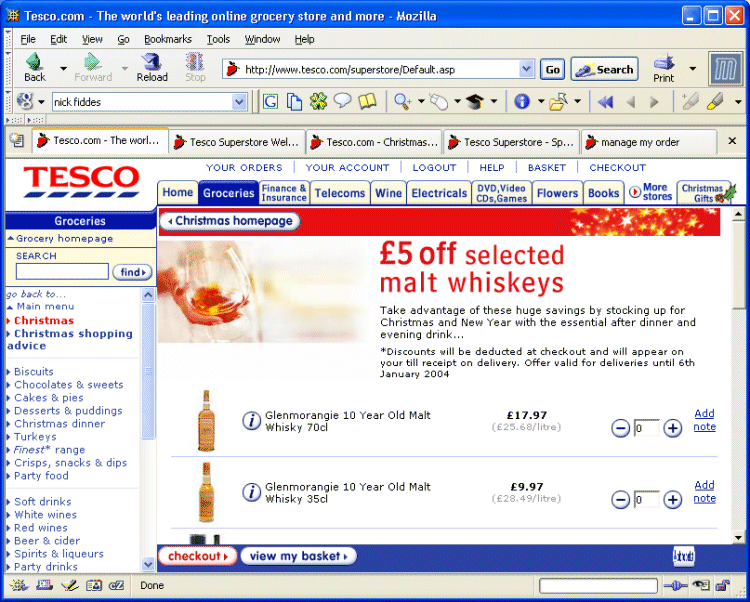The width and height of the screenshot is (750, 602).
Task: Click the security padlock status icon
Action: (x=722, y=585)
